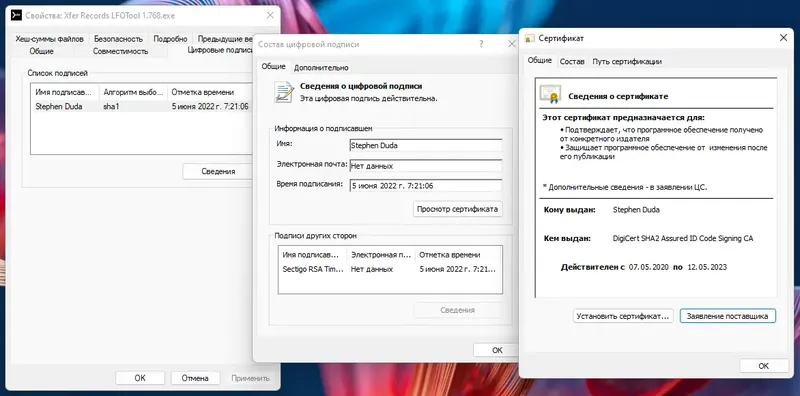Click the Properties window title icon
Screen dimensions: 800x396
[x=16, y=15]
